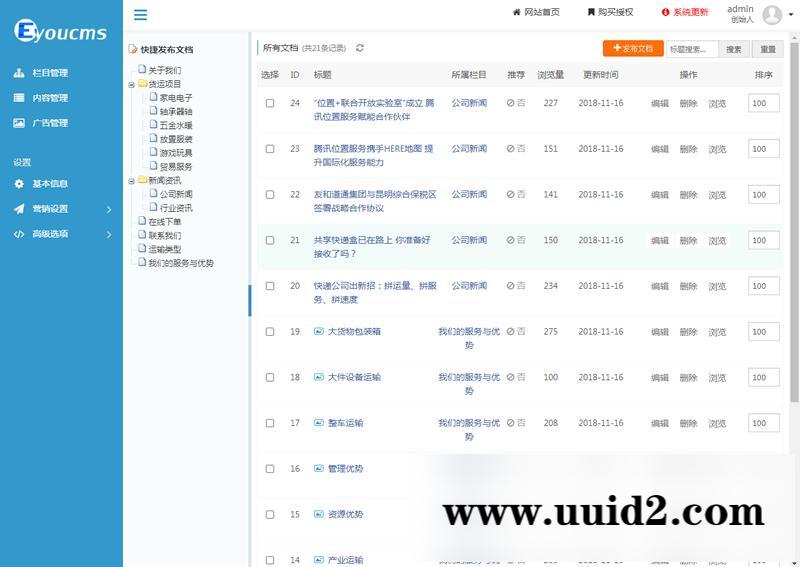Expand the 营销设置 submenu arrow

point(109,209)
